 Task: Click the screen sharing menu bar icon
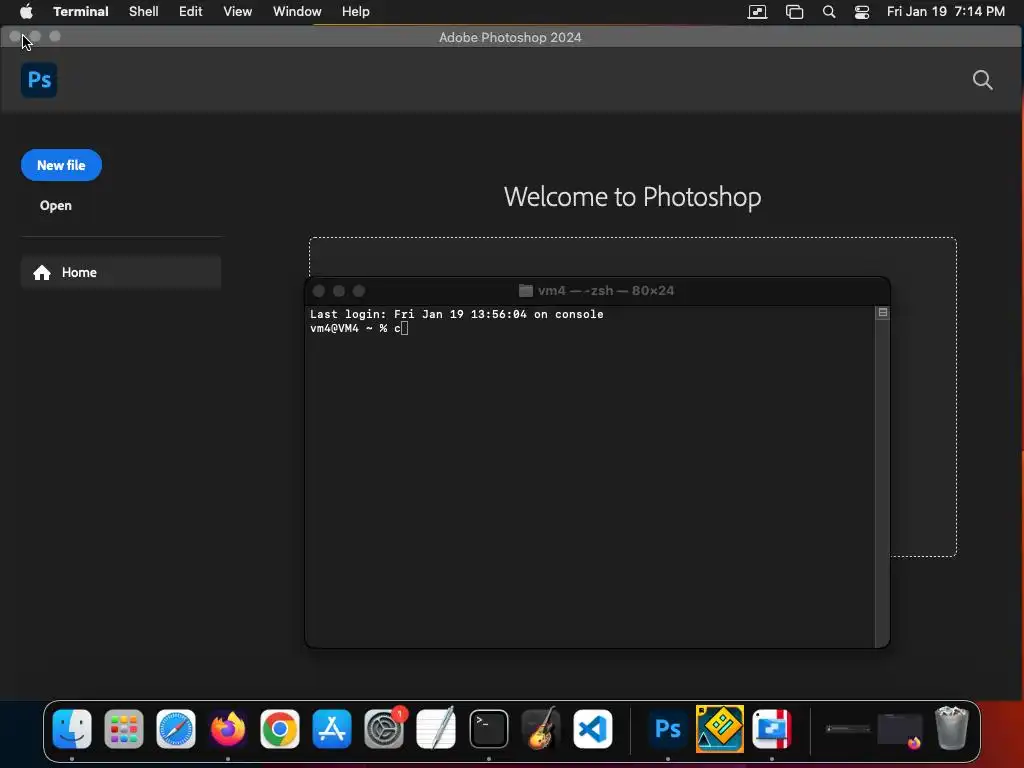(758, 12)
